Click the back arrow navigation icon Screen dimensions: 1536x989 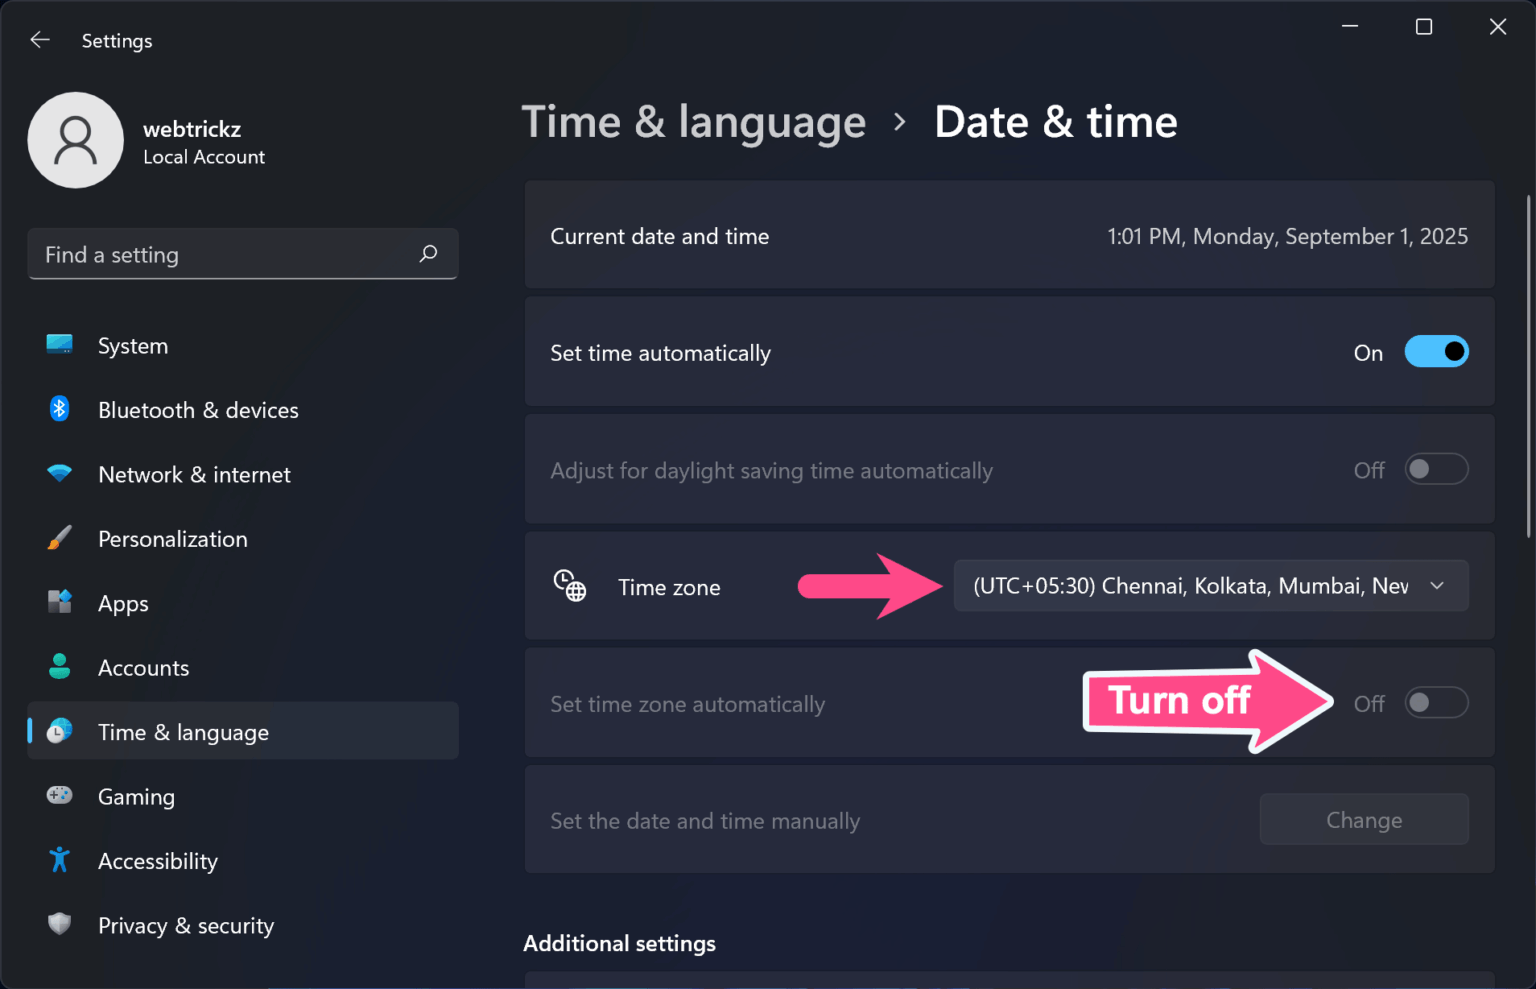[x=39, y=39]
